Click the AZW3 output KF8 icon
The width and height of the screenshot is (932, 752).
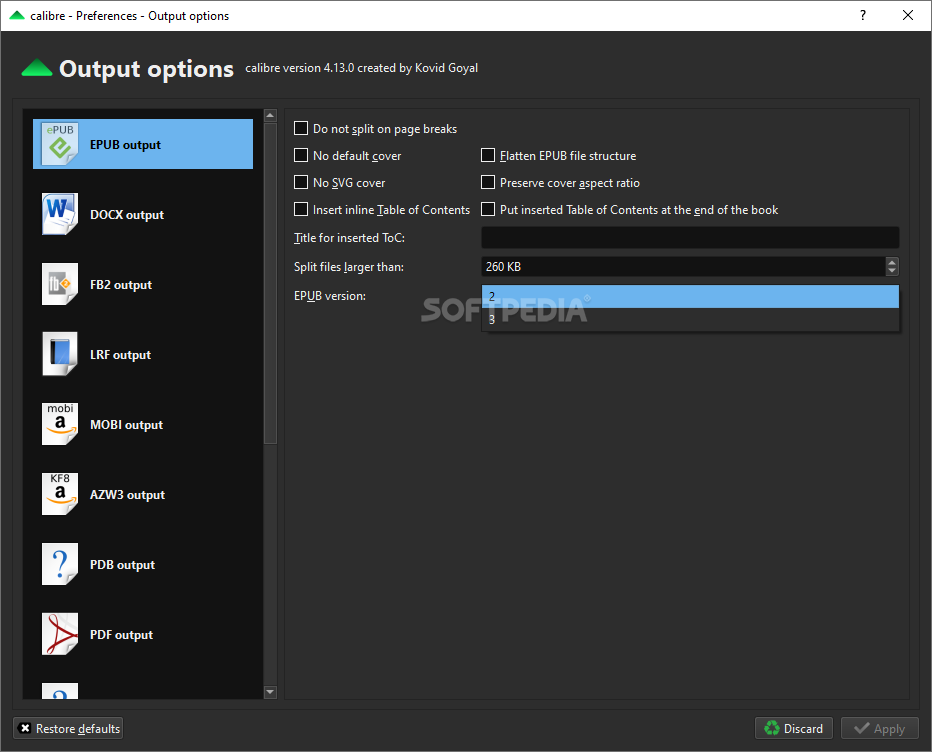pyautogui.click(x=60, y=494)
